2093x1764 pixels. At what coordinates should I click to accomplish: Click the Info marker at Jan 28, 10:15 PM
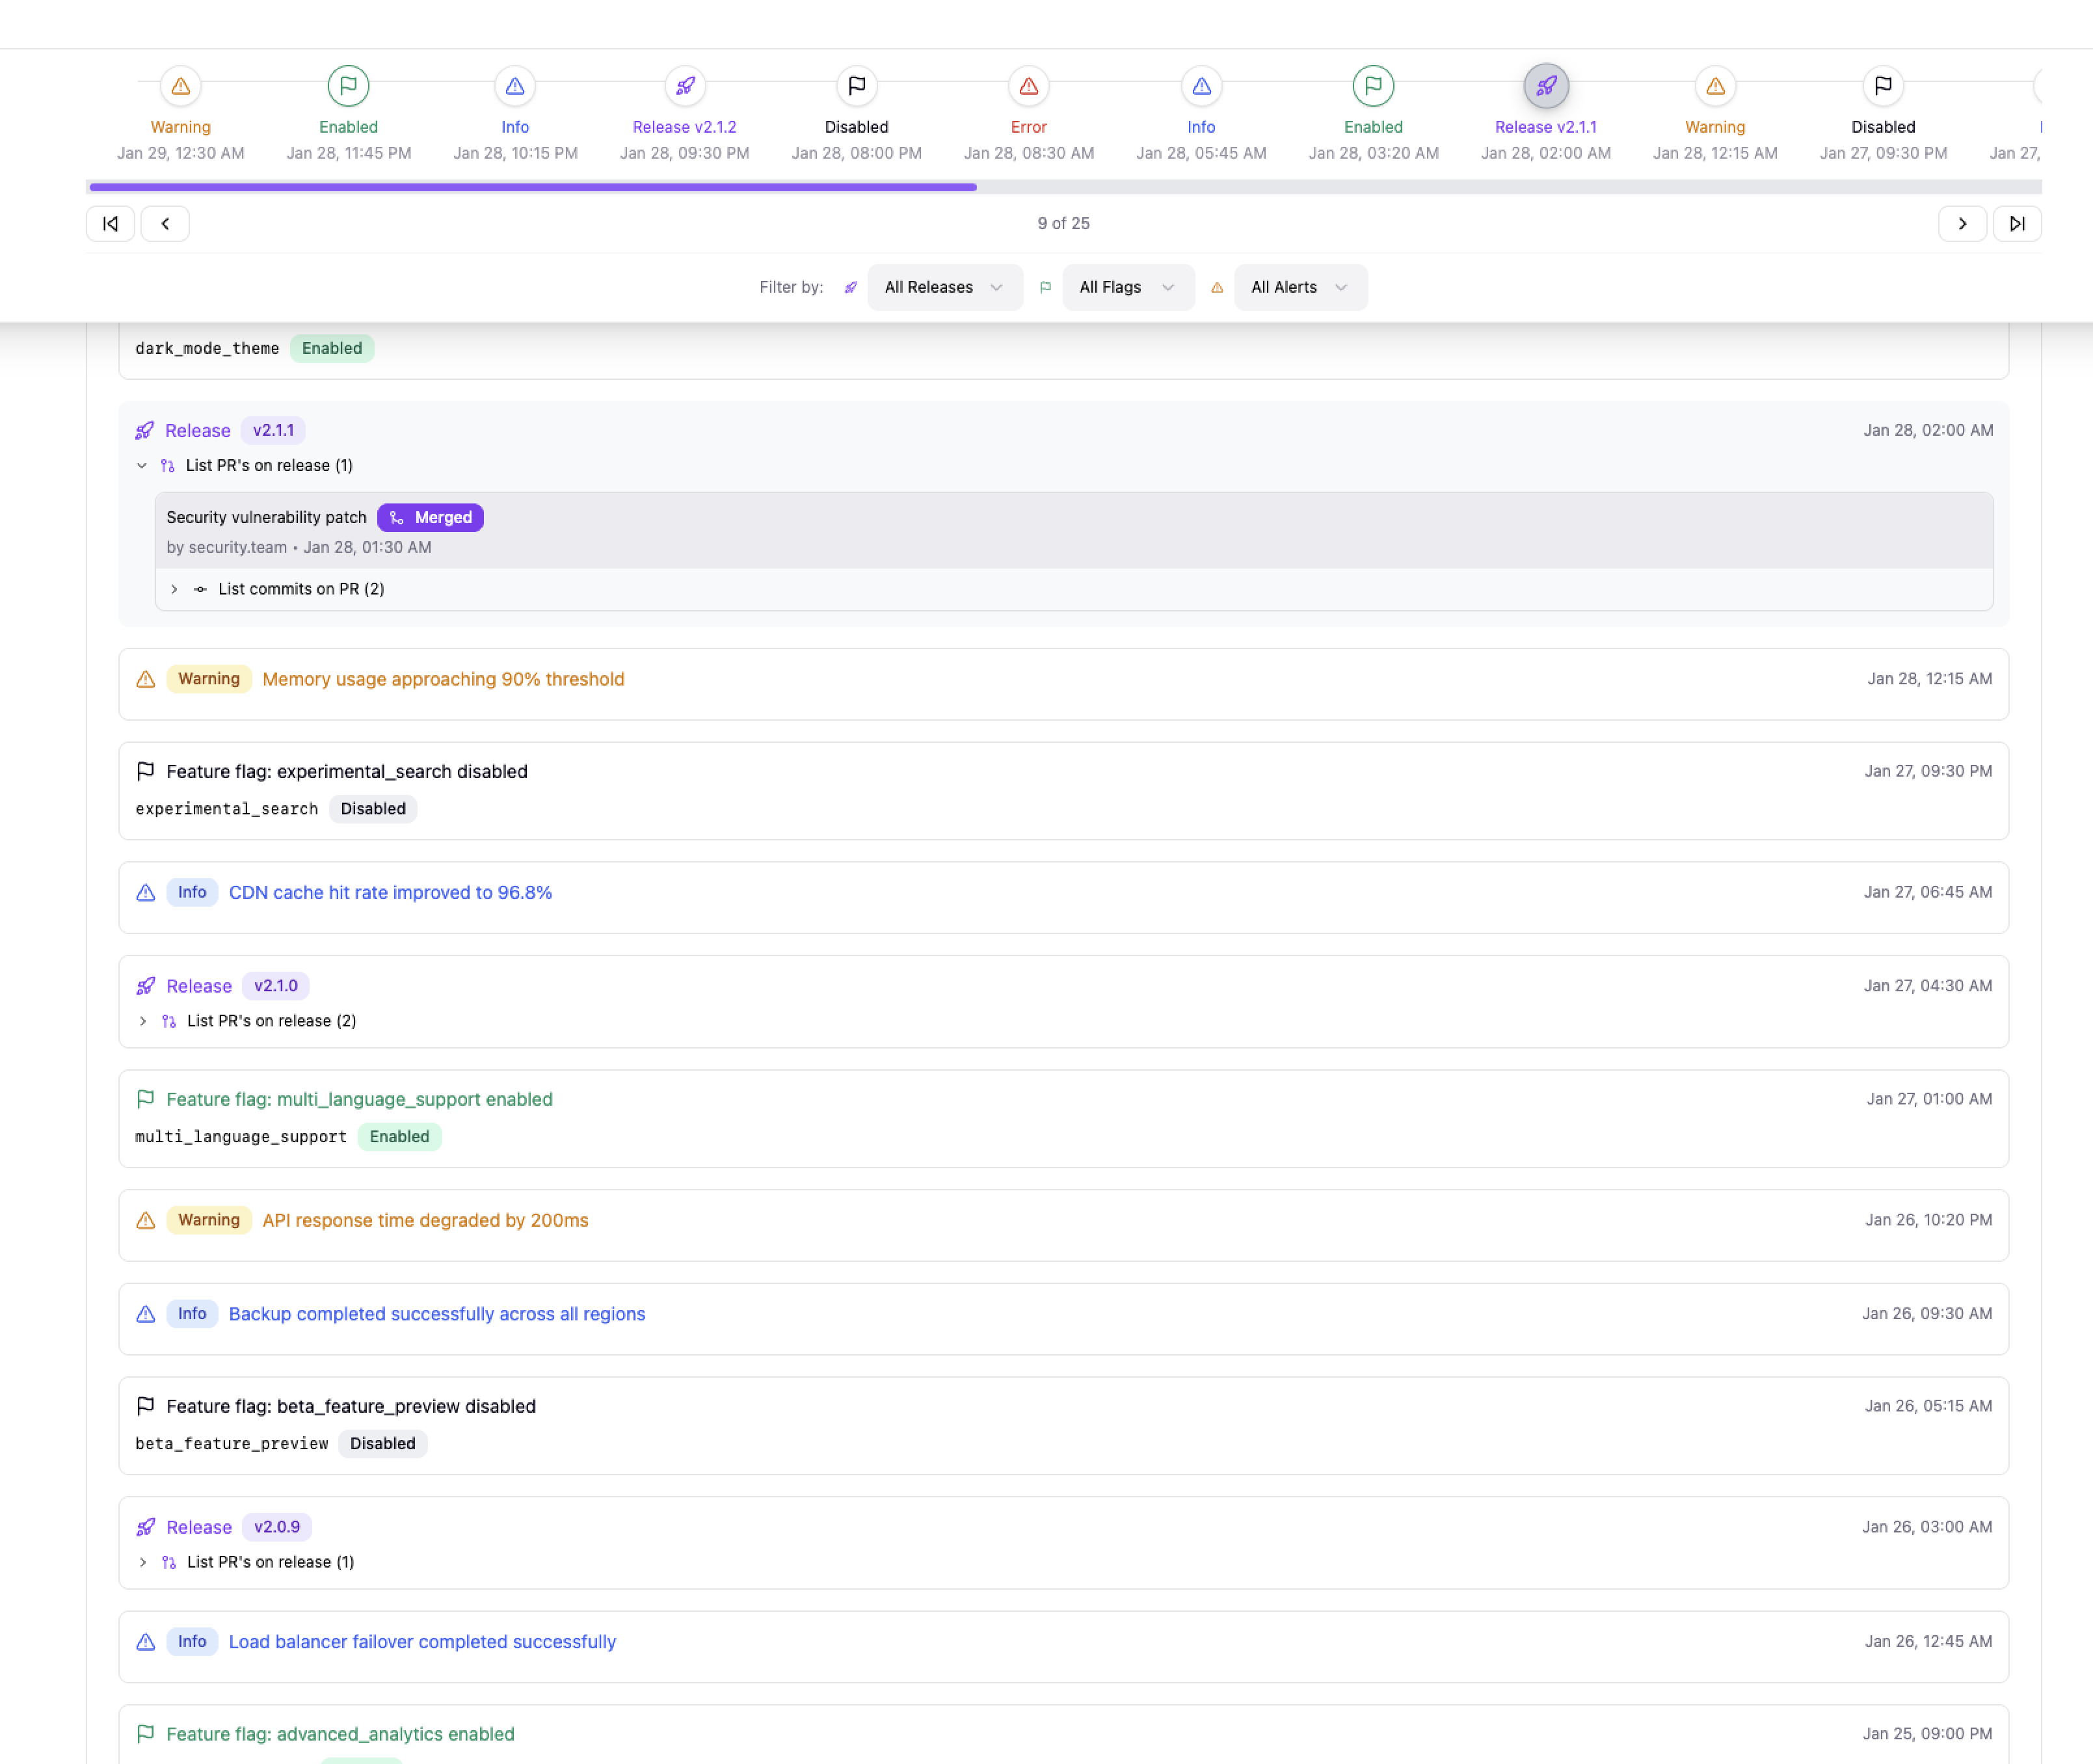pyautogui.click(x=515, y=86)
